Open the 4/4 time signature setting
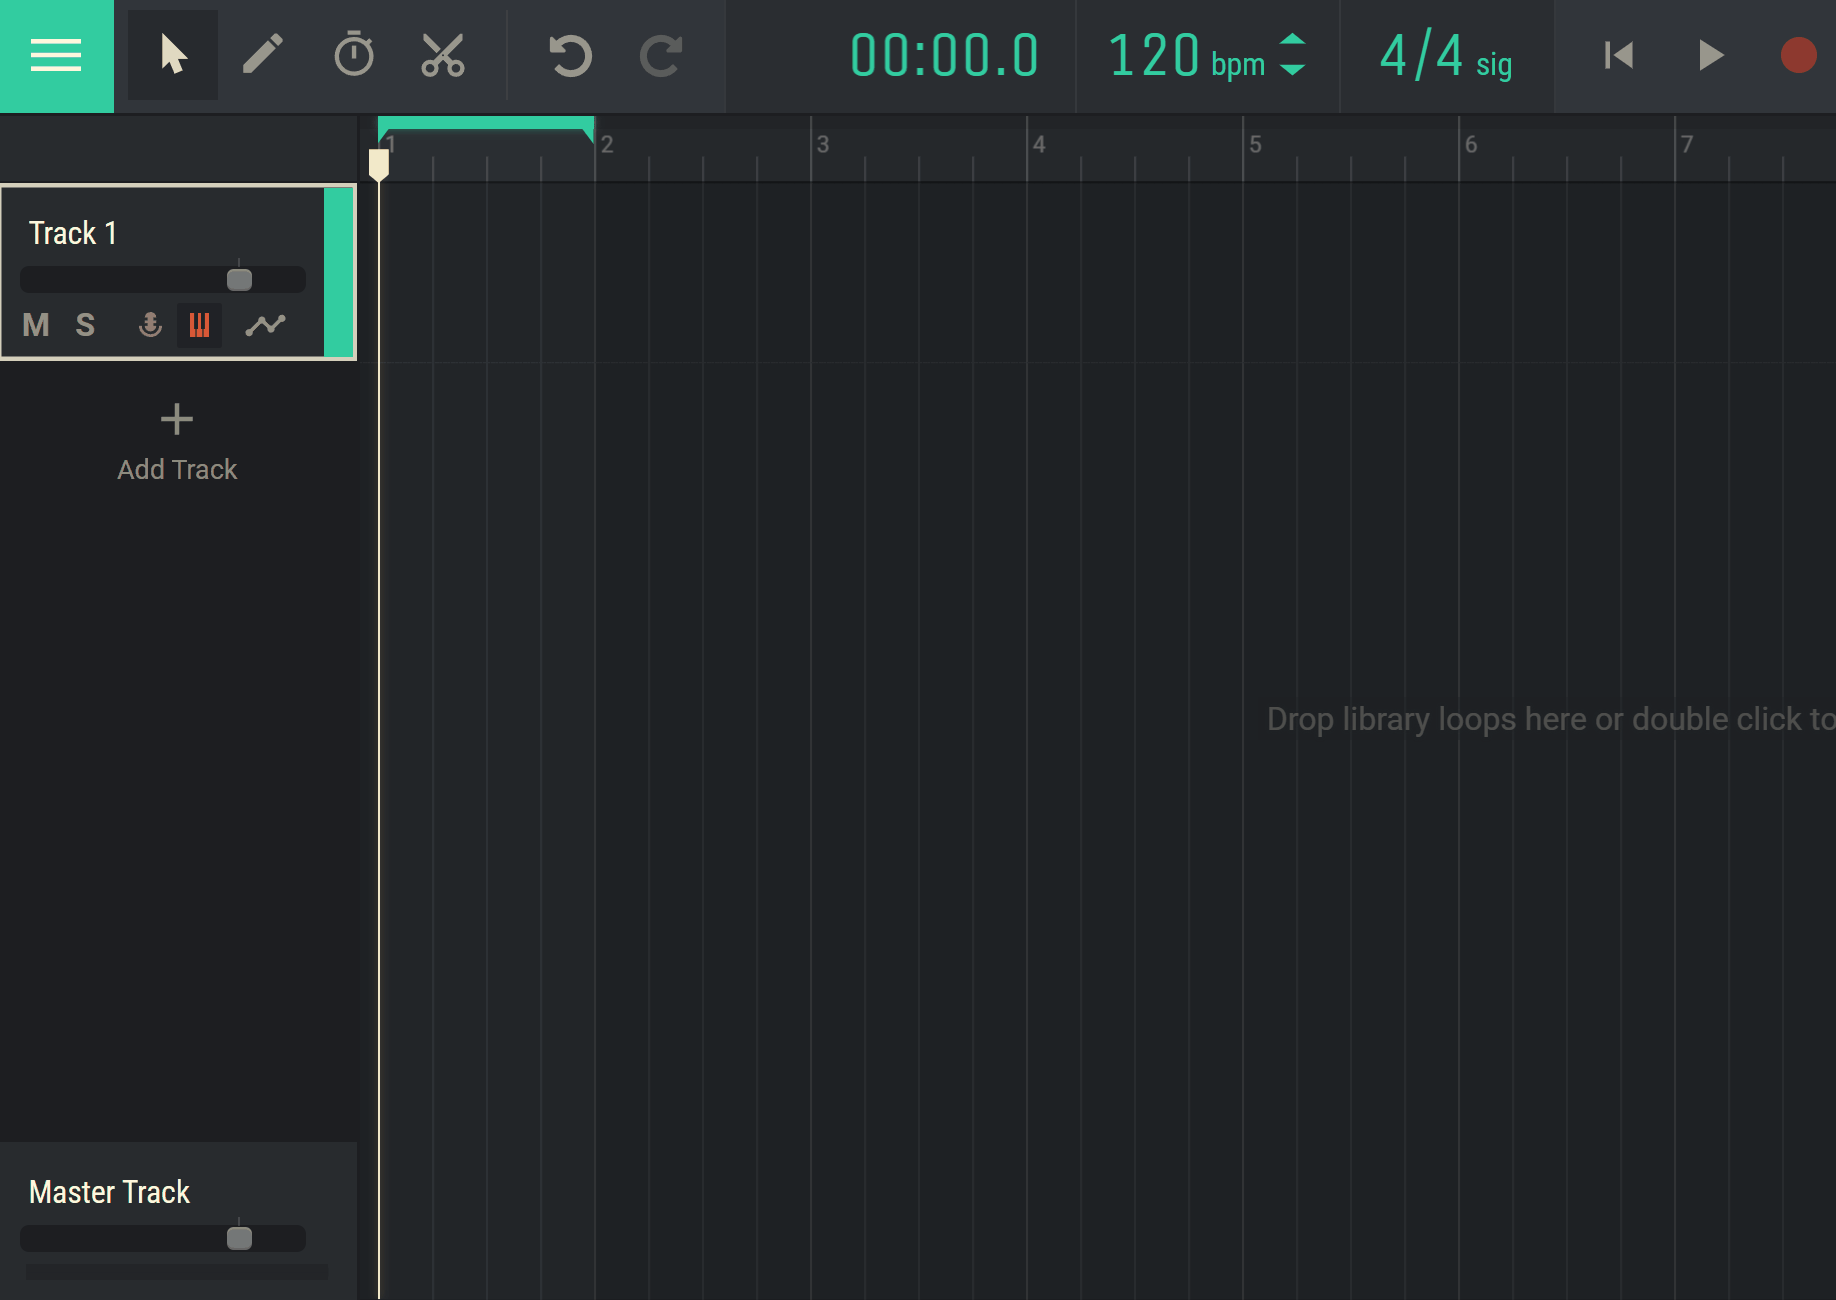This screenshot has width=1836, height=1300. 1445,56
